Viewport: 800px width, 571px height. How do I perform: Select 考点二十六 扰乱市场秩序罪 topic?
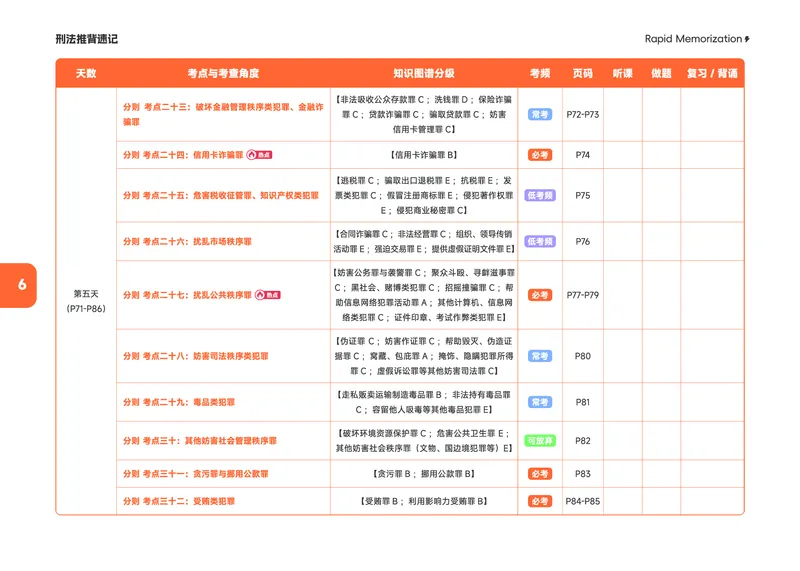(187, 241)
